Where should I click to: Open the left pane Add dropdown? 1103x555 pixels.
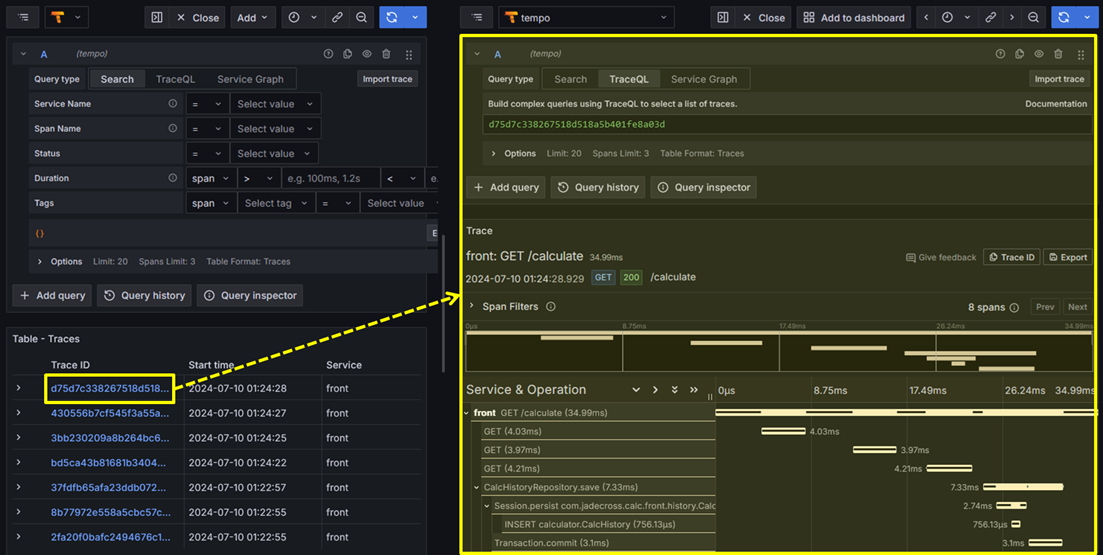click(253, 18)
